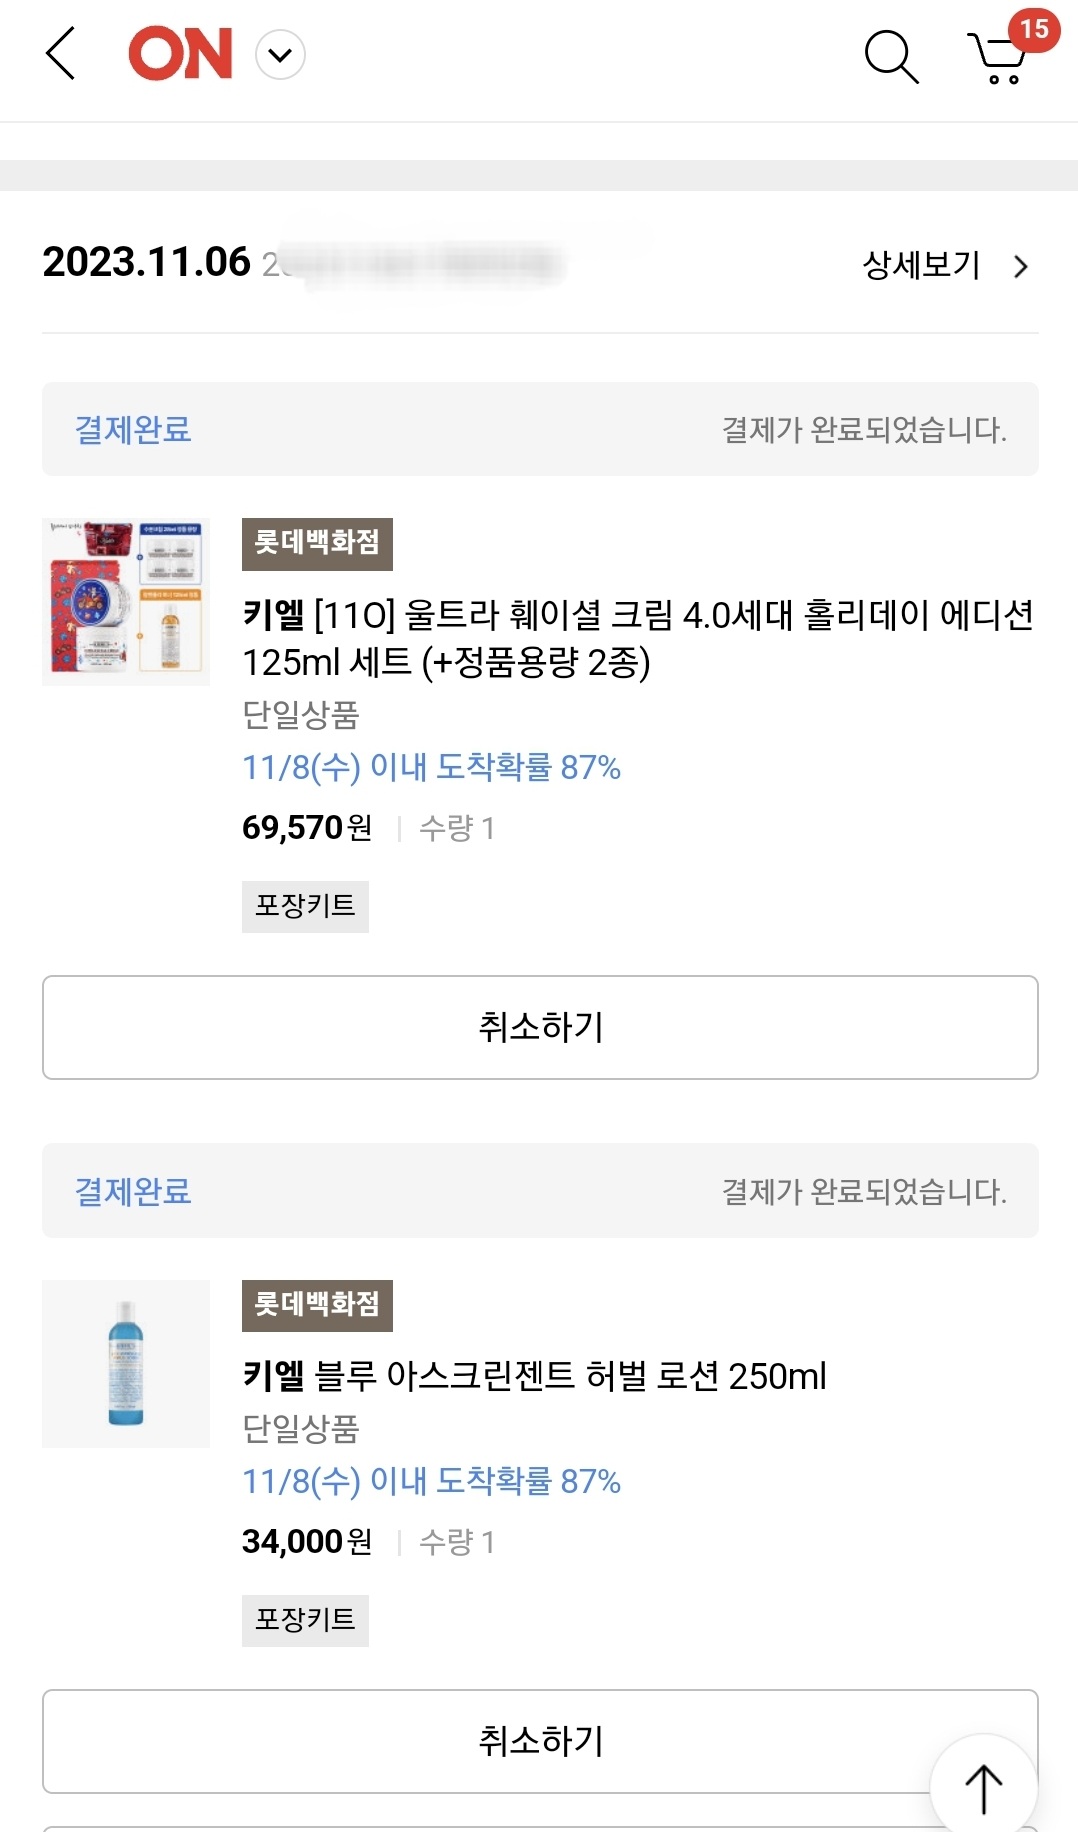Tap the first 롯데백화점 store badge
The image size is (1078, 1832).
click(x=317, y=544)
